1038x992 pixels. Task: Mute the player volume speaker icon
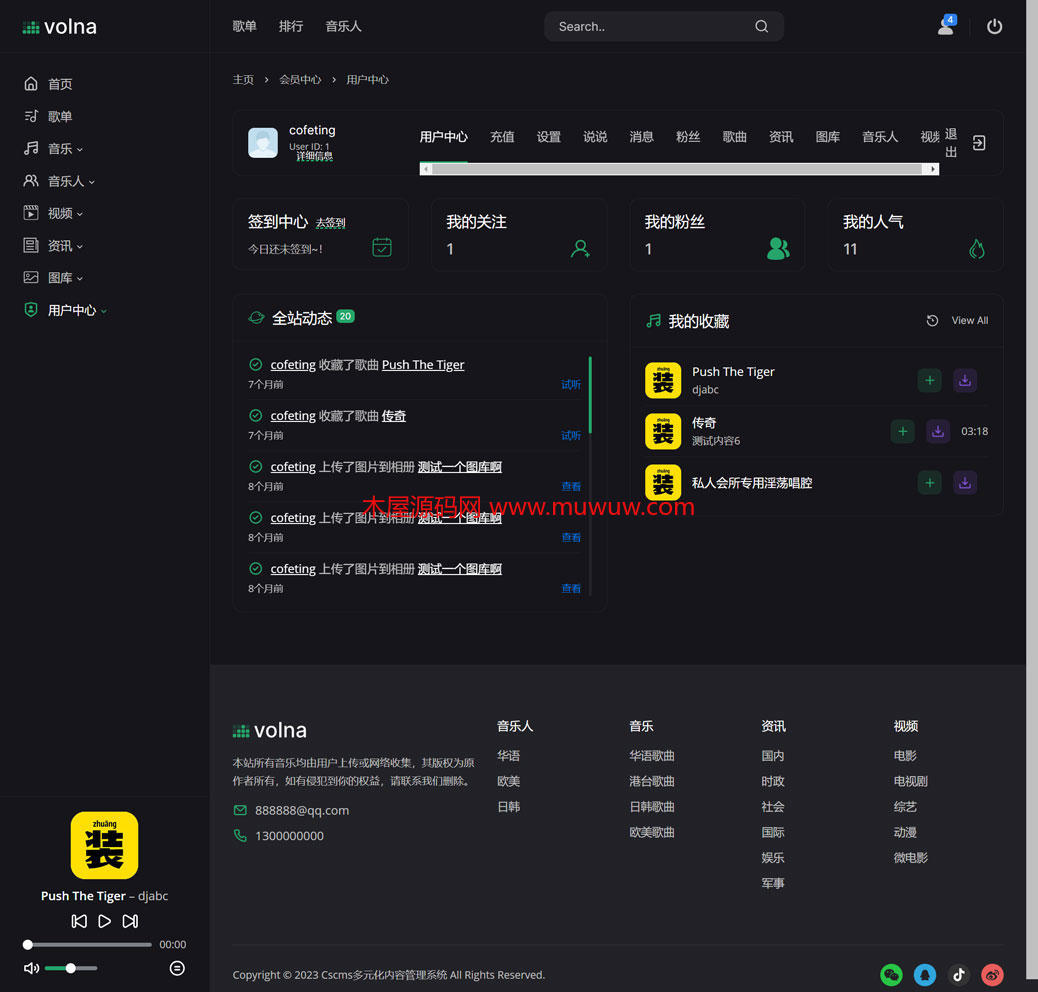(31, 968)
